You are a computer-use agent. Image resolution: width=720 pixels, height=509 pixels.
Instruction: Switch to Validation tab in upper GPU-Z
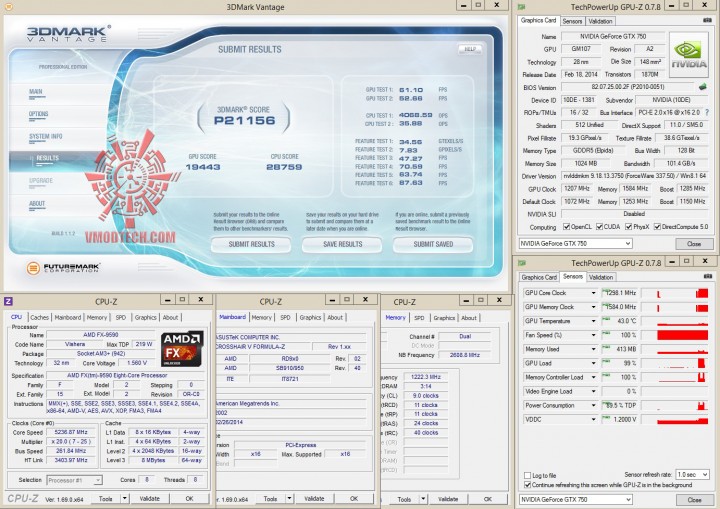point(600,21)
